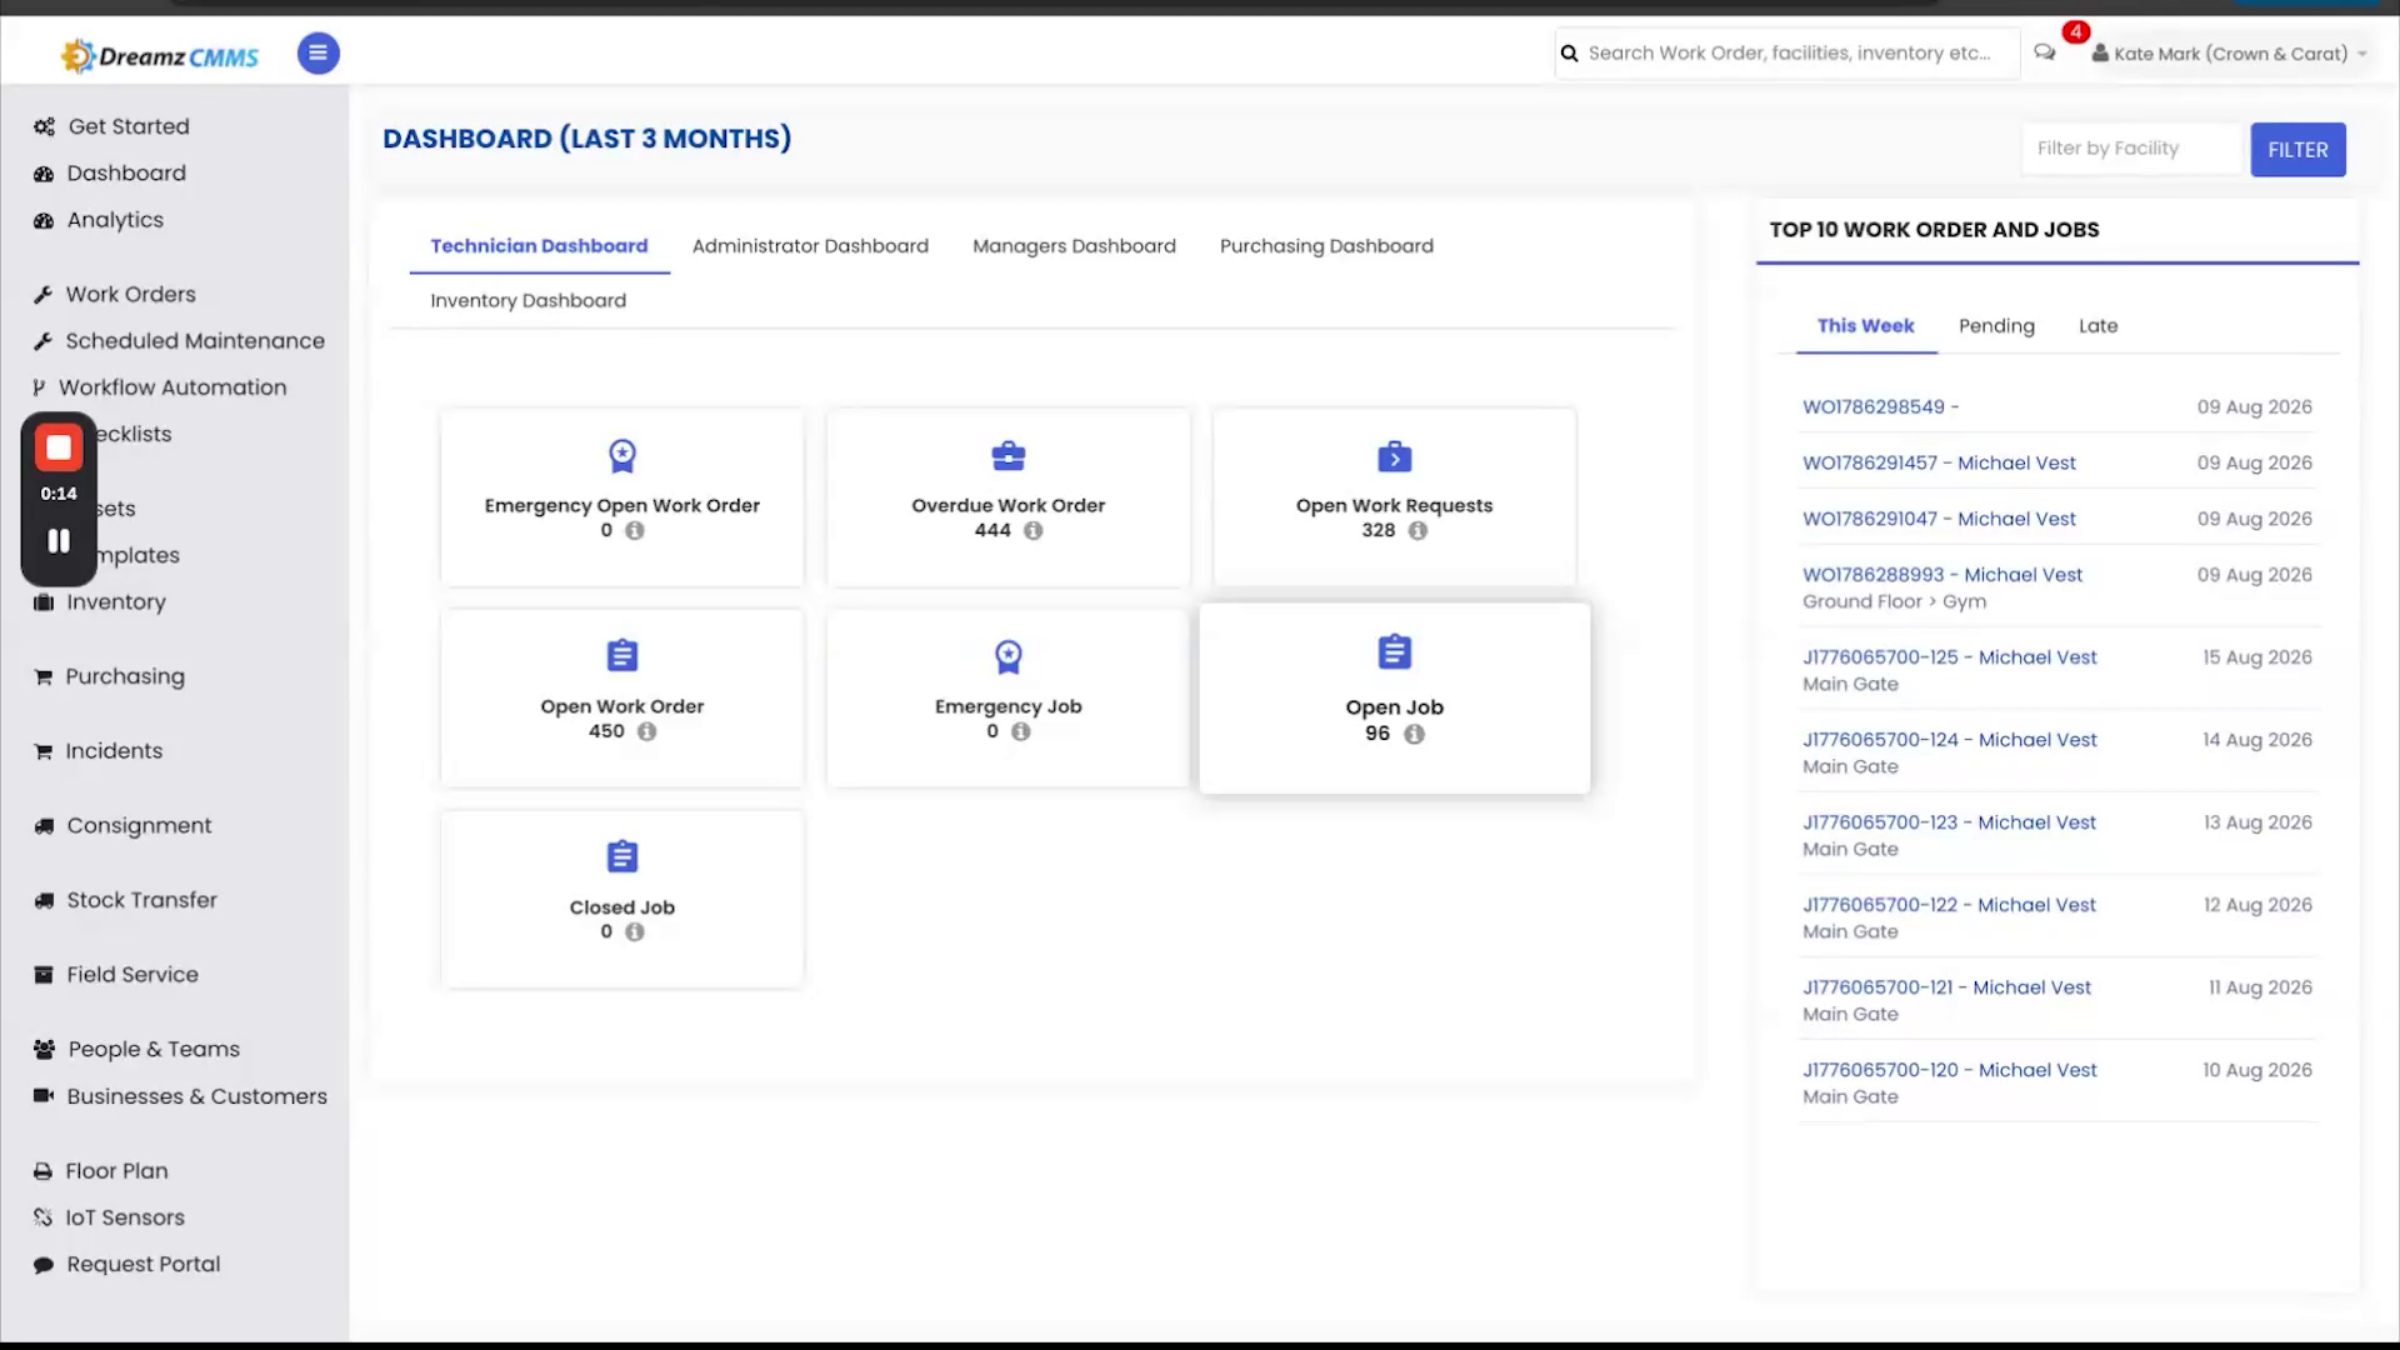This screenshot has height=1350, width=2400.
Task: Click the search magnifier icon
Action: pyautogui.click(x=1569, y=53)
